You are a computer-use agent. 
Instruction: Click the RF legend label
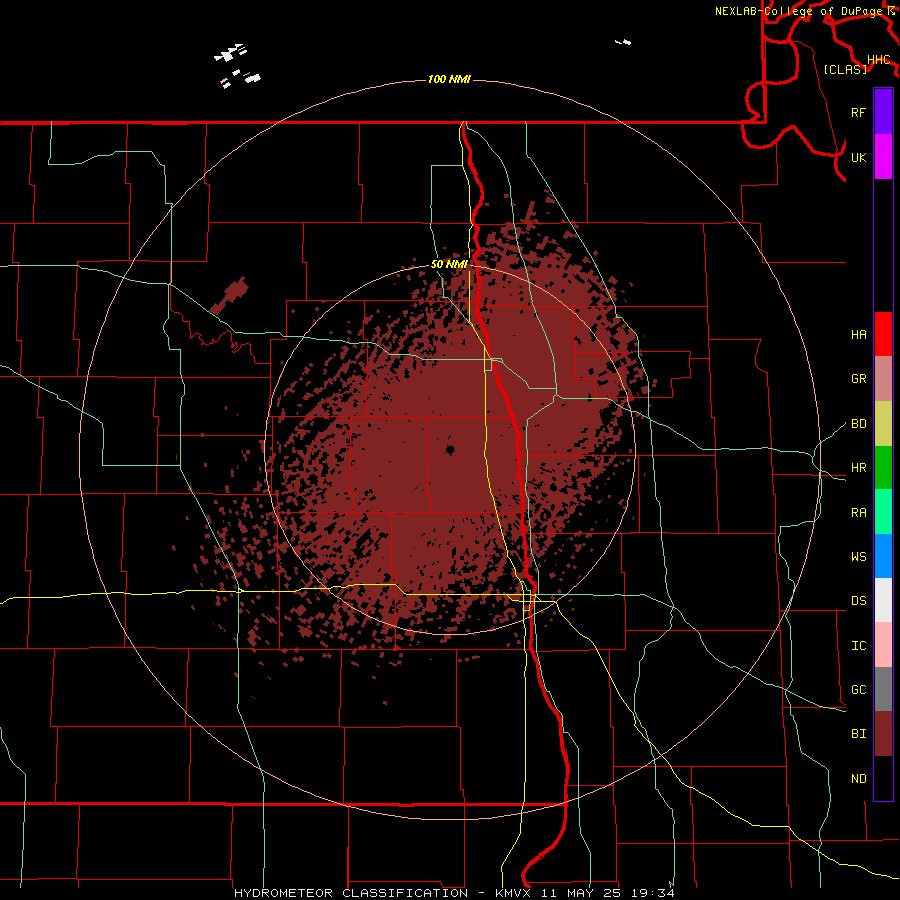858,112
